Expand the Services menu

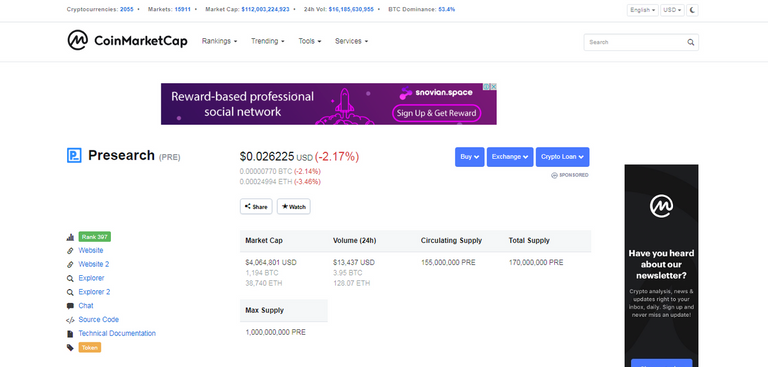coord(351,41)
